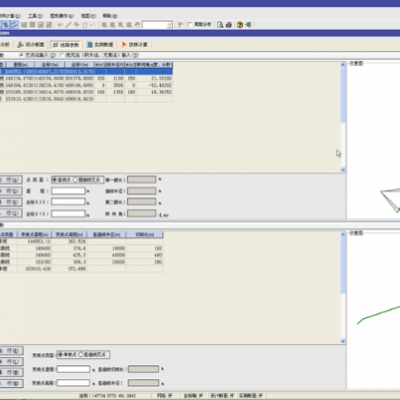Click the printer icon in toolbar
Viewport: 400px width, 400px height.
(229, 25)
